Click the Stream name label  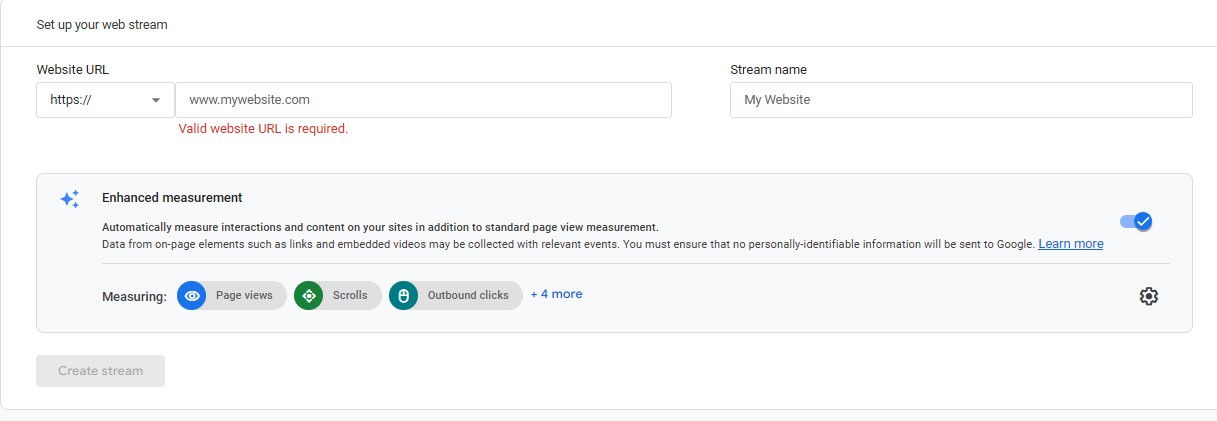point(768,70)
